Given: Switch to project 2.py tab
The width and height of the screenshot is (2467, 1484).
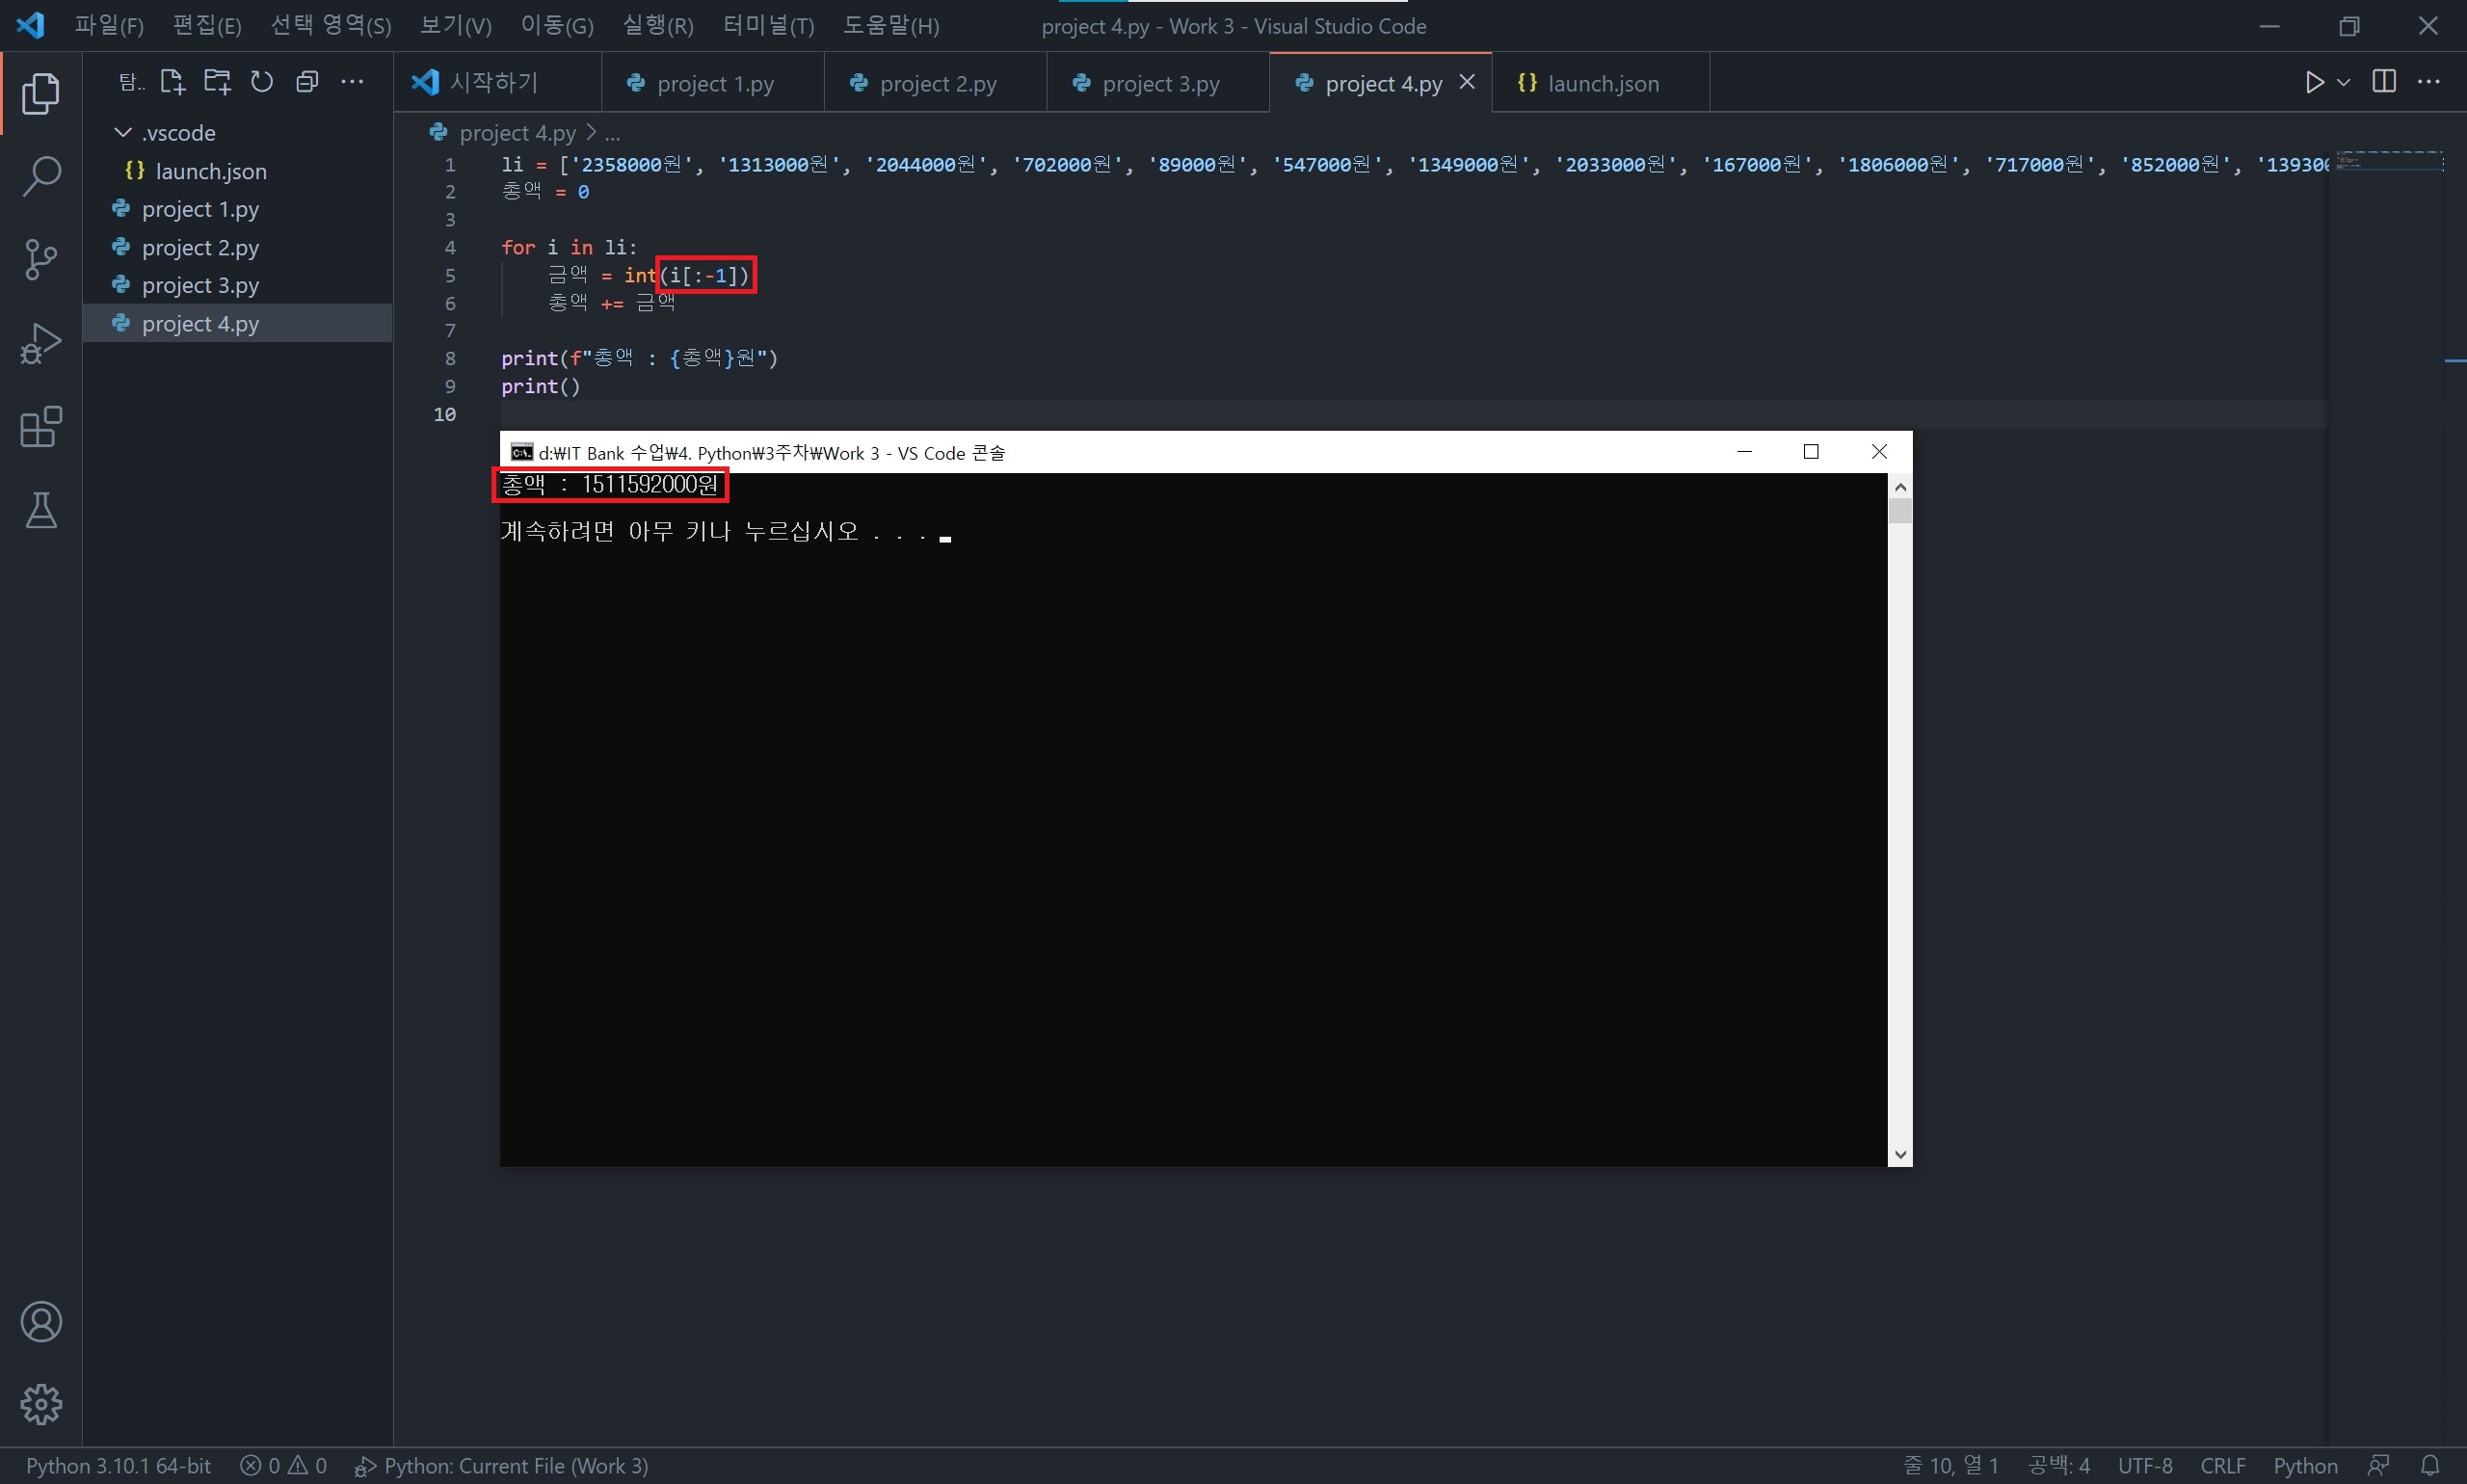Looking at the screenshot, I should coord(936,84).
